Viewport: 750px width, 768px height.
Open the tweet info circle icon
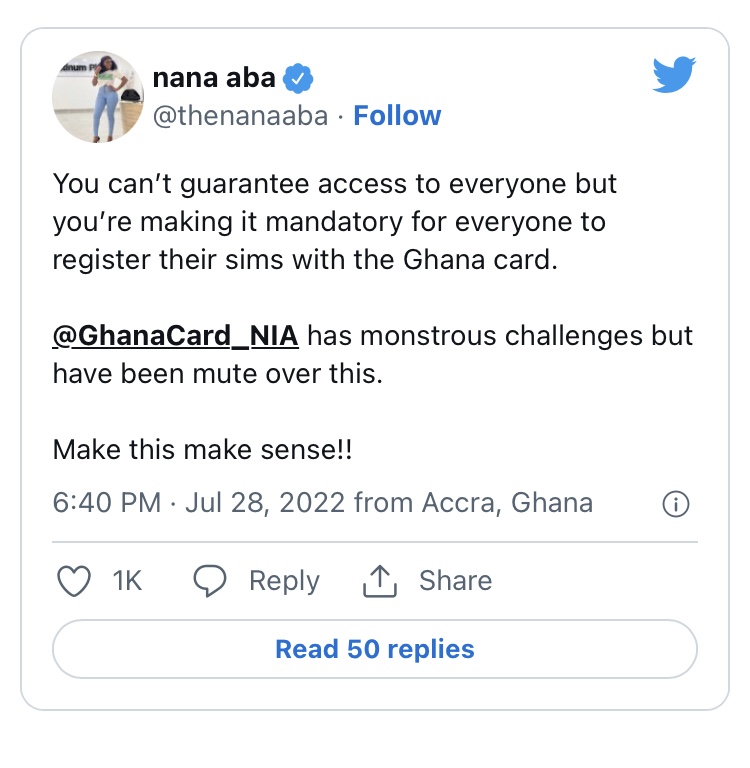[676, 504]
